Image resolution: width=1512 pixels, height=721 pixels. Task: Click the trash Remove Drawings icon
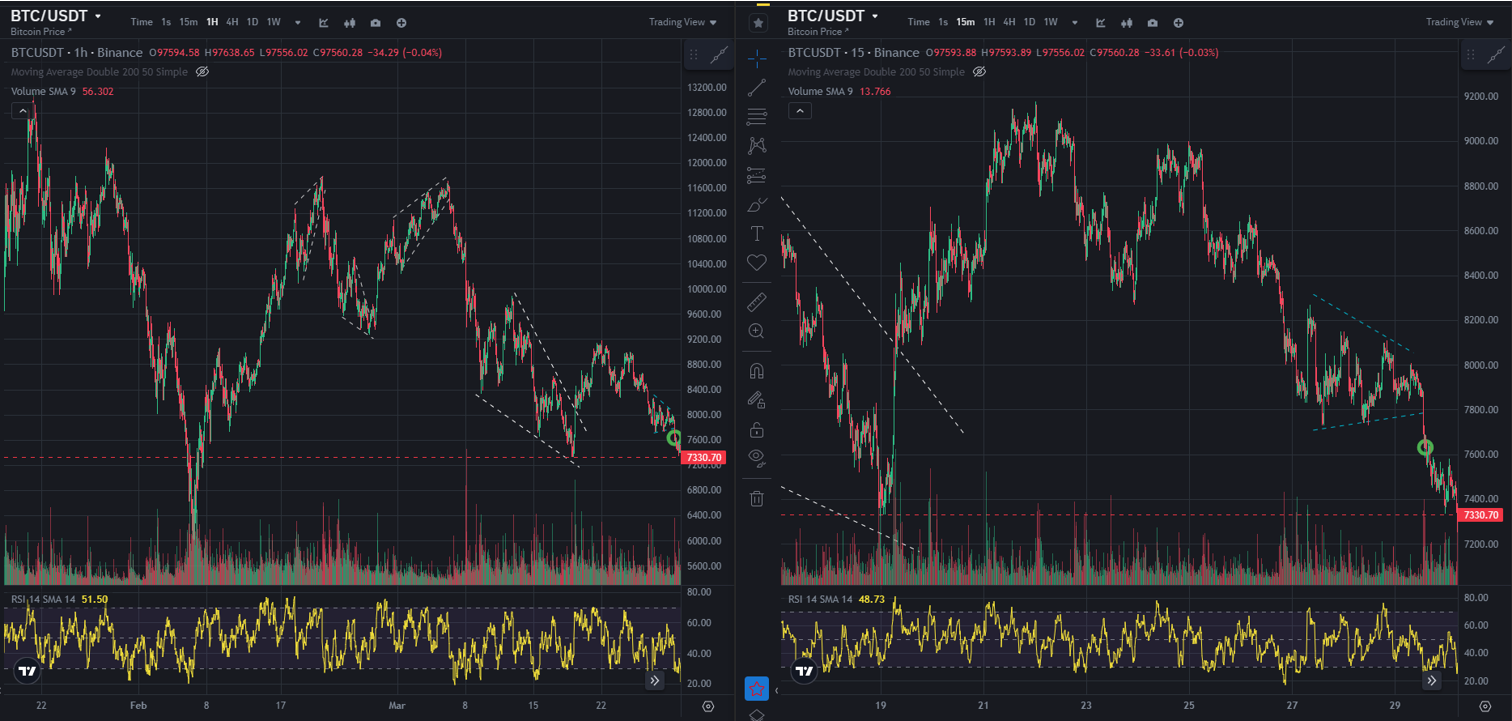click(x=757, y=498)
